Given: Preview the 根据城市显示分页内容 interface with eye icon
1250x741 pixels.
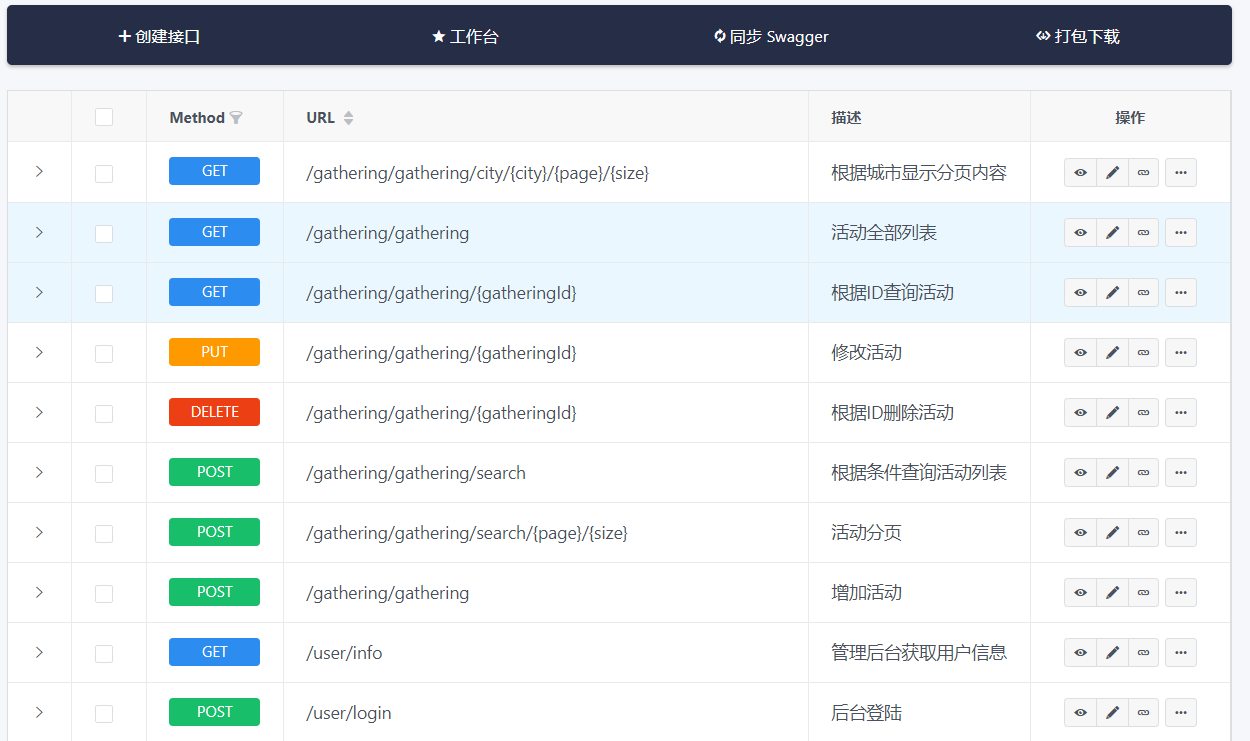Looking at the screenshot, I should (x=1080, y=172).
